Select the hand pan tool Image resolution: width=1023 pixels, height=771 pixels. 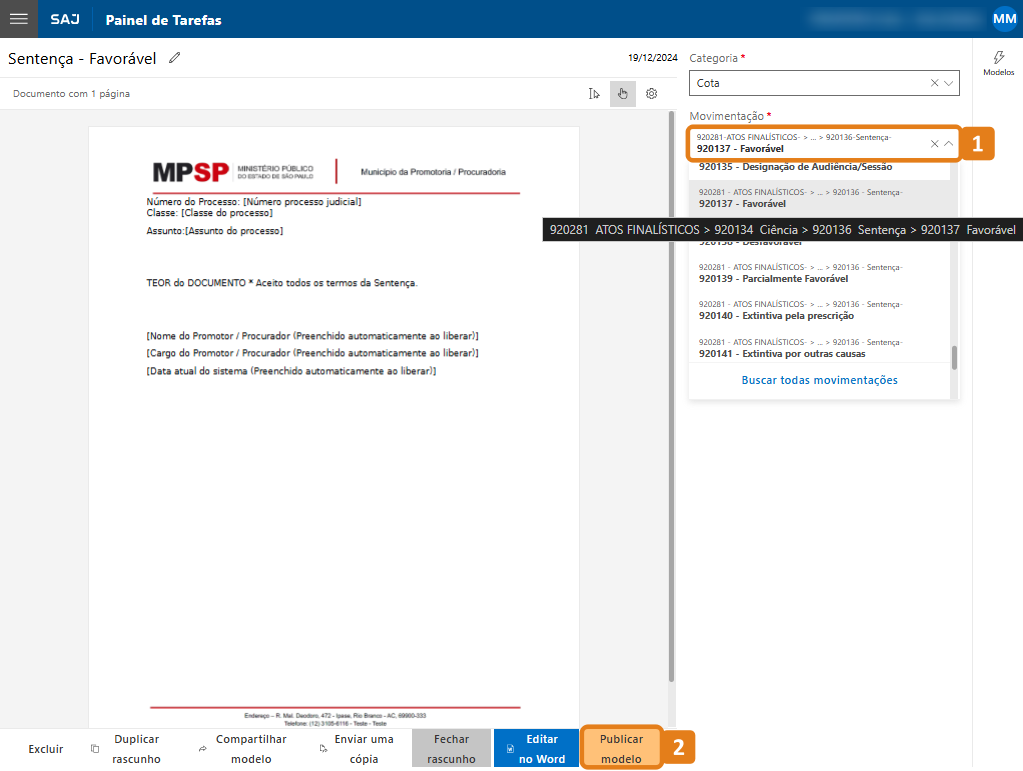tap(622, 94)
